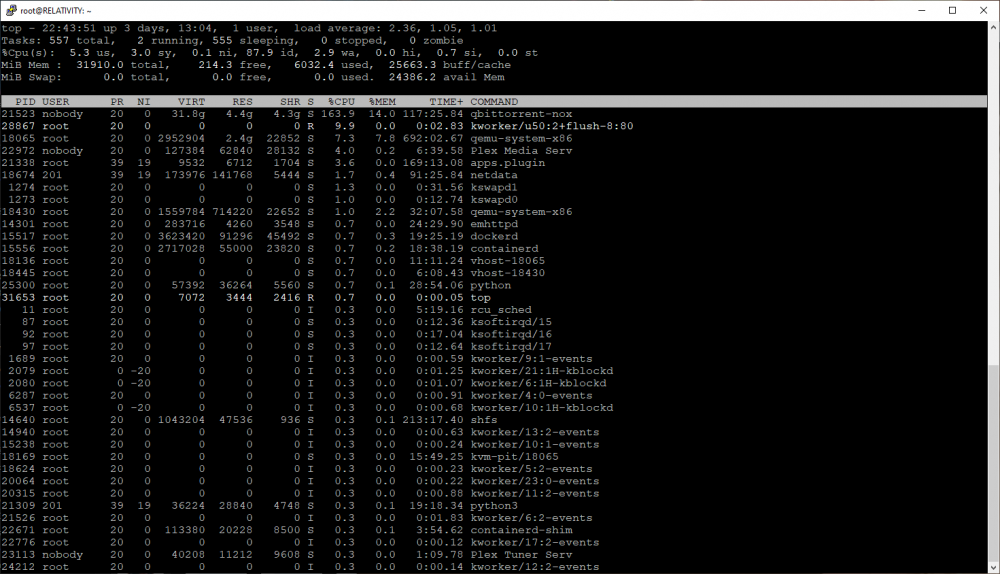
Task: Click the 31910.0 total memory value
Action: (100, 64)
